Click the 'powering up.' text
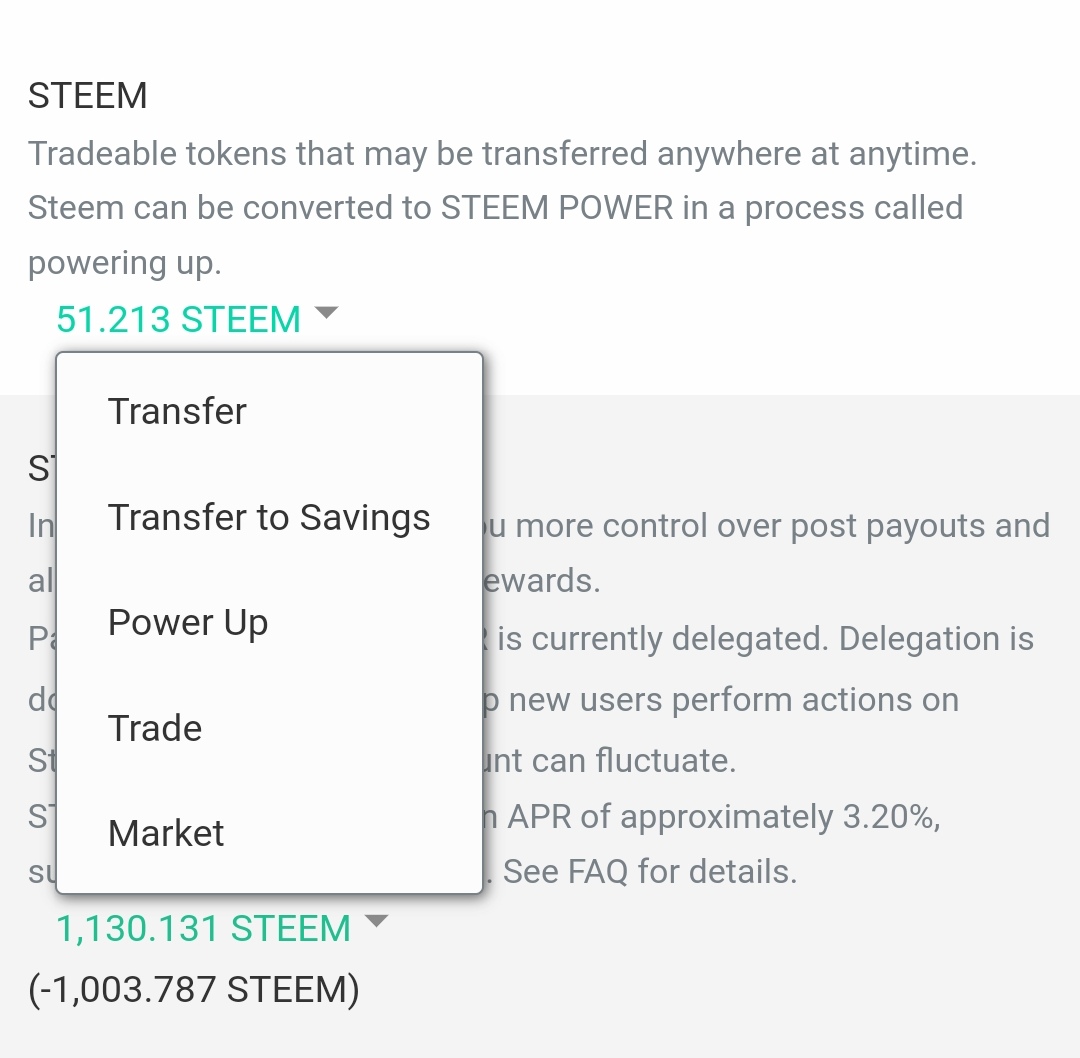 pos(125,263)
